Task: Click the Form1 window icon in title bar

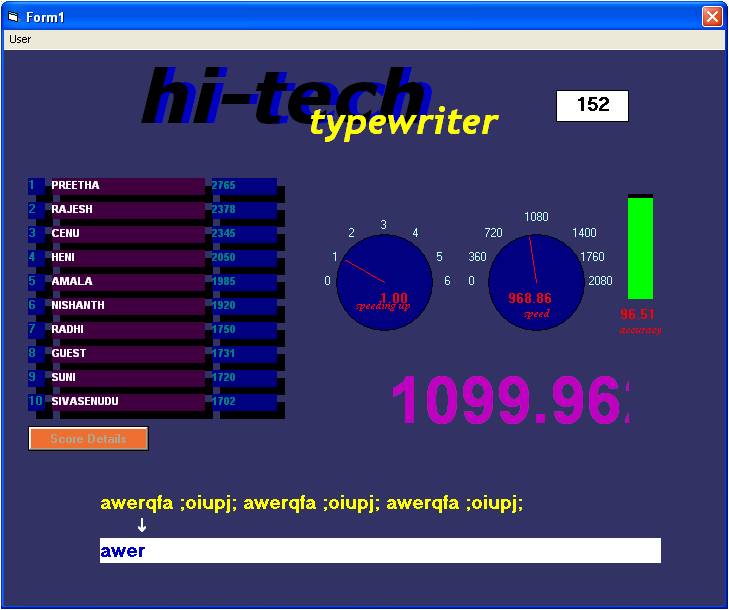Action: [13, 17]
